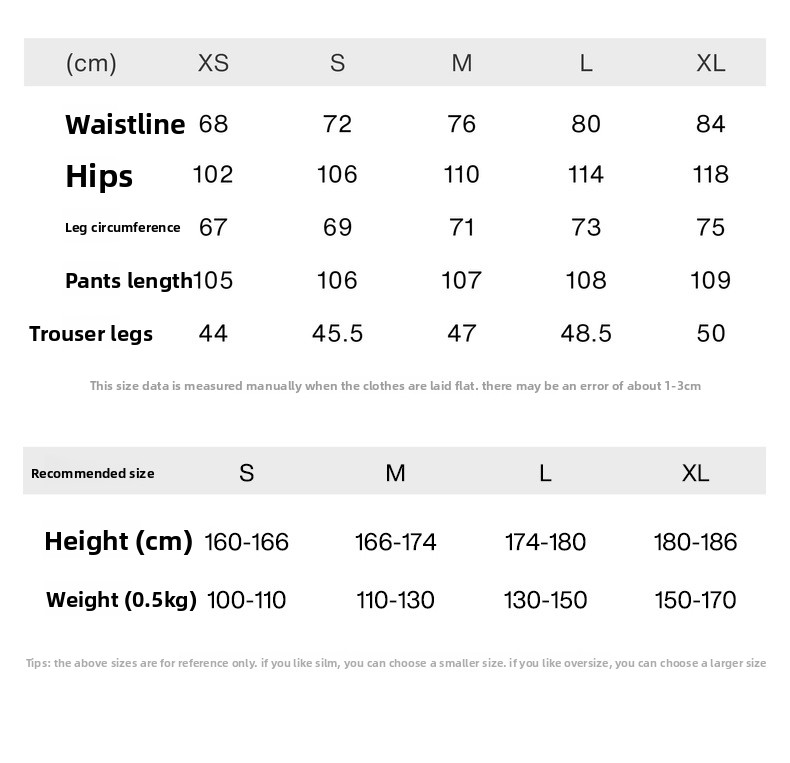This screenshot has height=763, width=790.
Task: Click the Hips row label
Action: pyautogui.click(x=99, y=176)
